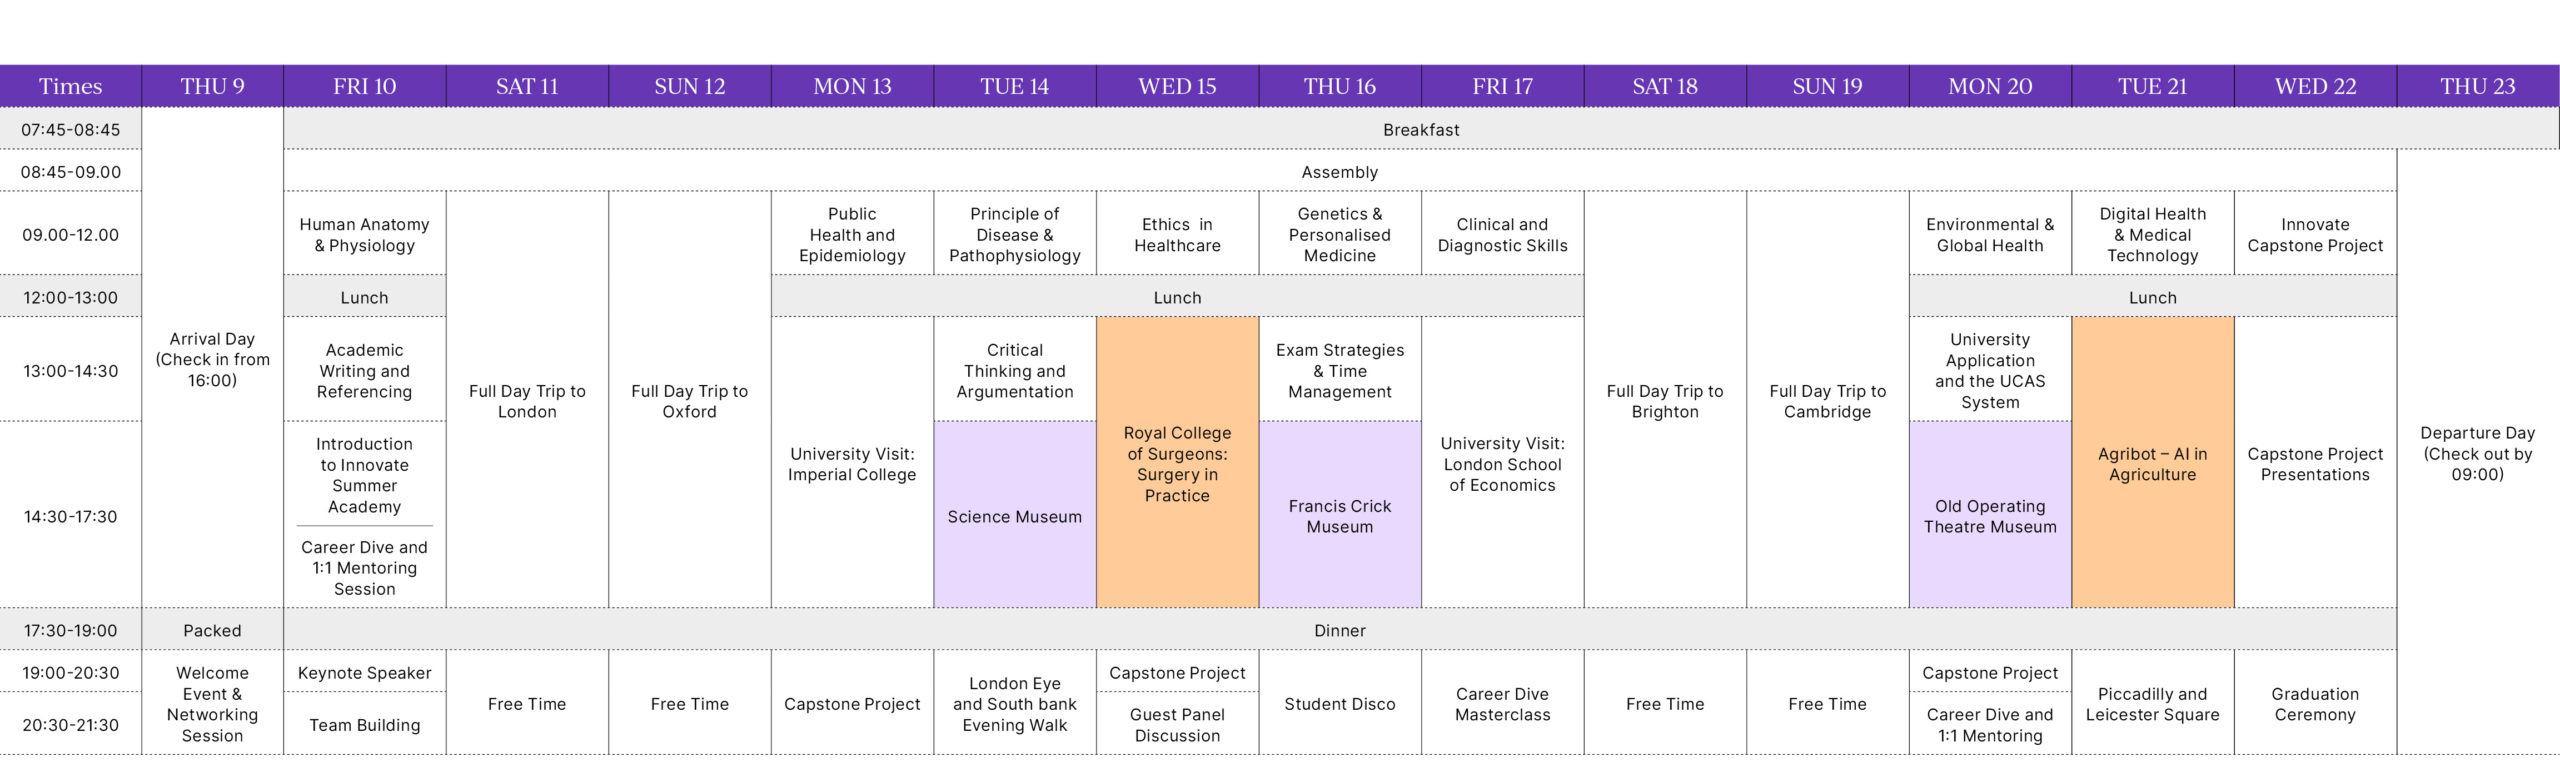Screen dimensions: 2560x767
Task: Click the Departure Day cell
Action: (x=2477, y=453)
